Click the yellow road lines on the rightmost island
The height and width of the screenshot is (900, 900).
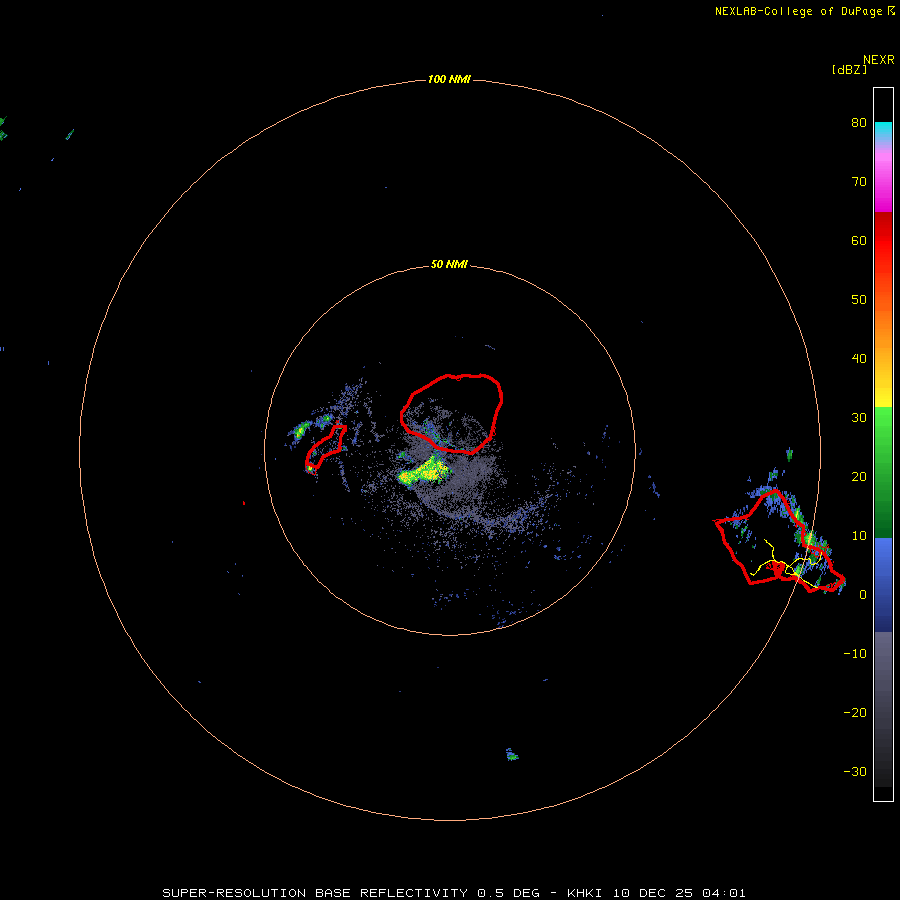point(786,564)
